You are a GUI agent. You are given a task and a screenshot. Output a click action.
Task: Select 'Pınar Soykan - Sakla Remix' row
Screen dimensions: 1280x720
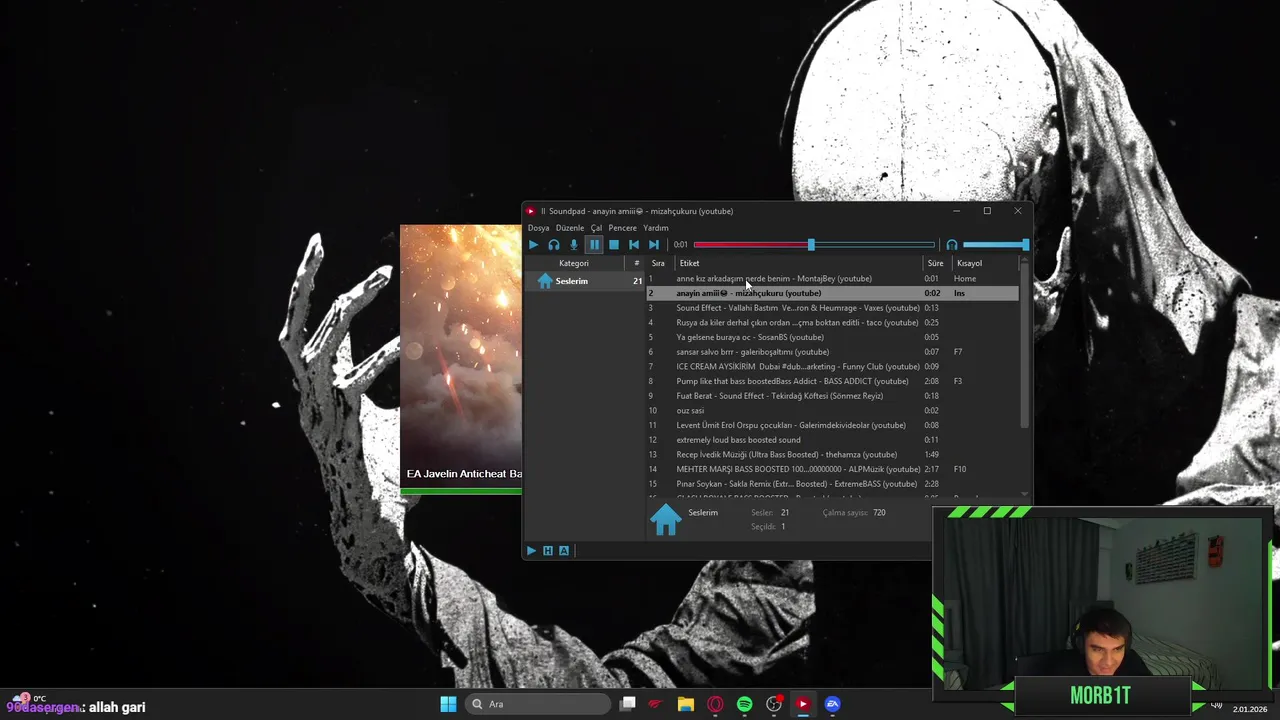click(x=832, y=484)
